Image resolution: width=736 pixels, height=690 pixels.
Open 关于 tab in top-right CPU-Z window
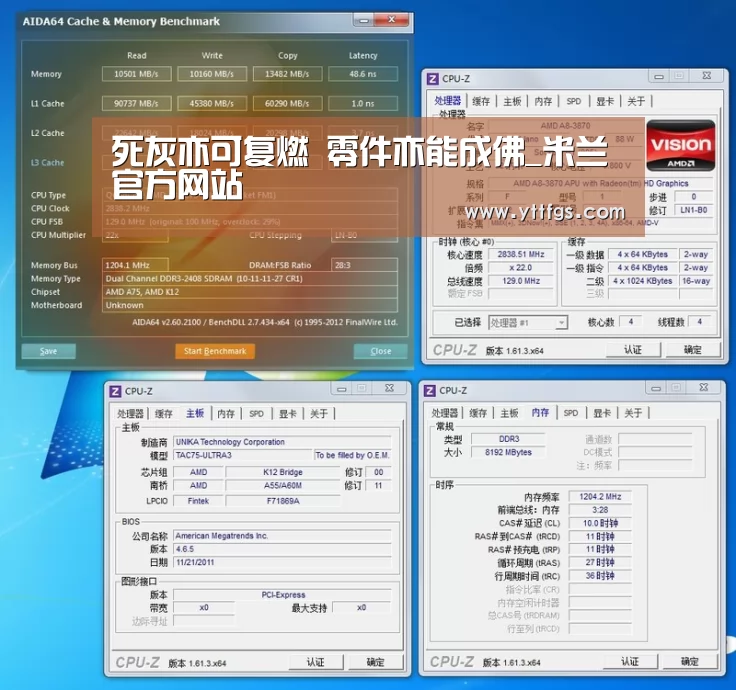(x=636, y=101)
